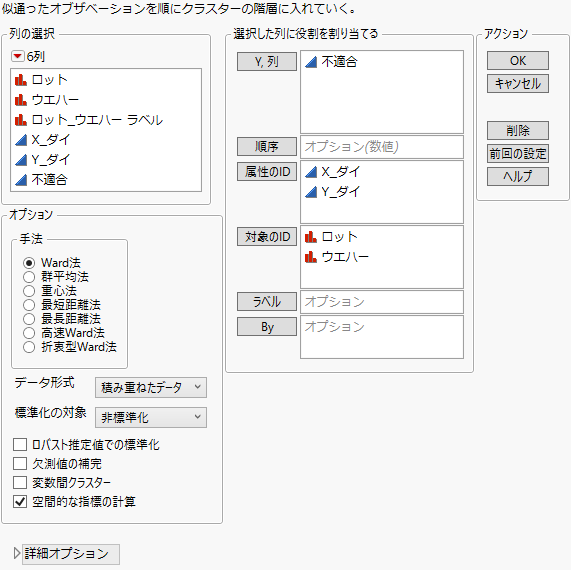The image size is (571, 570).
Task: Select the 折衷型Ward法 method
Action: 29,347
